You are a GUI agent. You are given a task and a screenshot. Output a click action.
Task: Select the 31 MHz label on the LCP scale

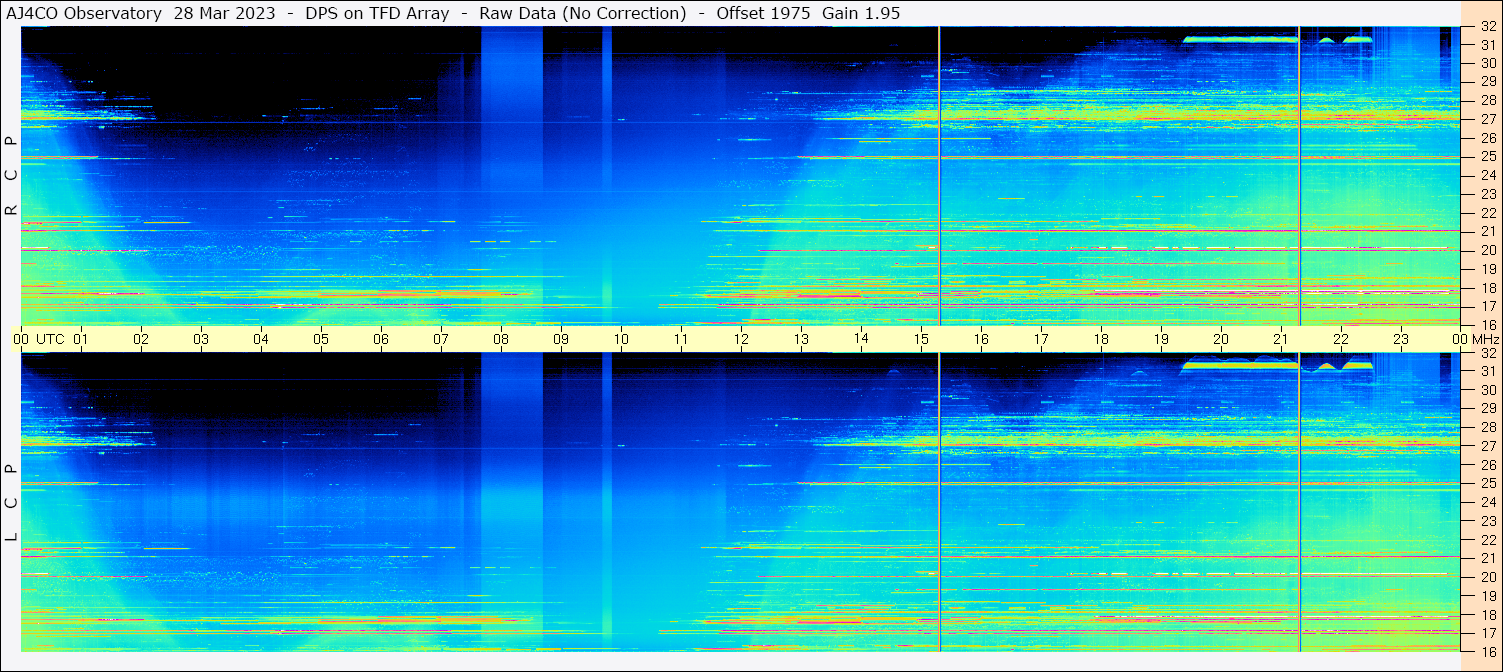point(1488,372)
